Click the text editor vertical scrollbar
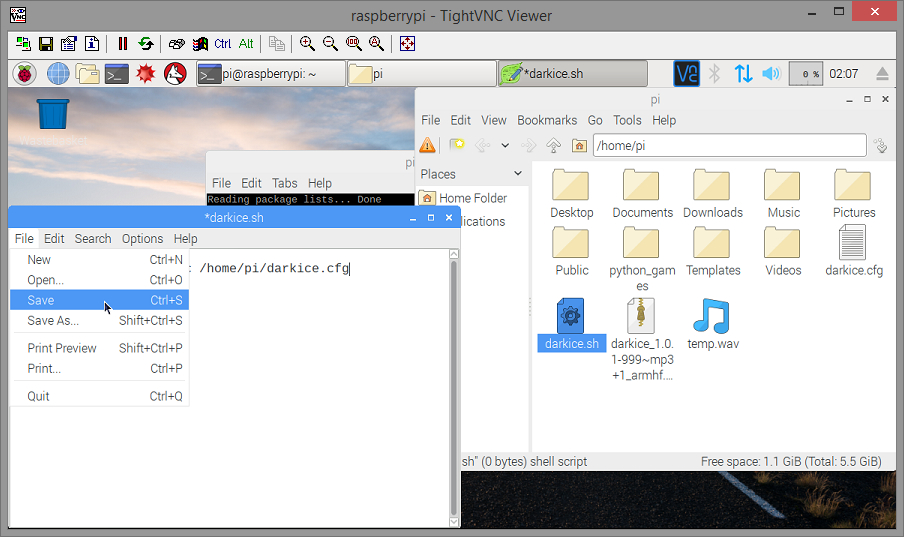The image size is (904, 537). [454, 388]
